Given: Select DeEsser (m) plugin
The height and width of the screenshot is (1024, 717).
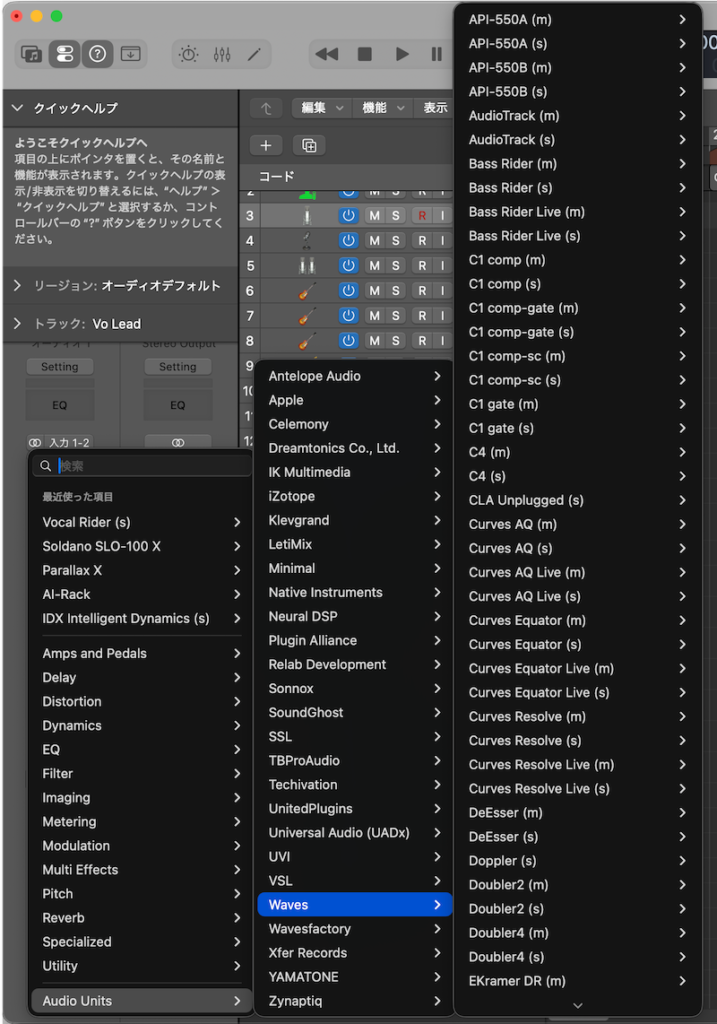Looking at the screenshot, I should (577, 812).
